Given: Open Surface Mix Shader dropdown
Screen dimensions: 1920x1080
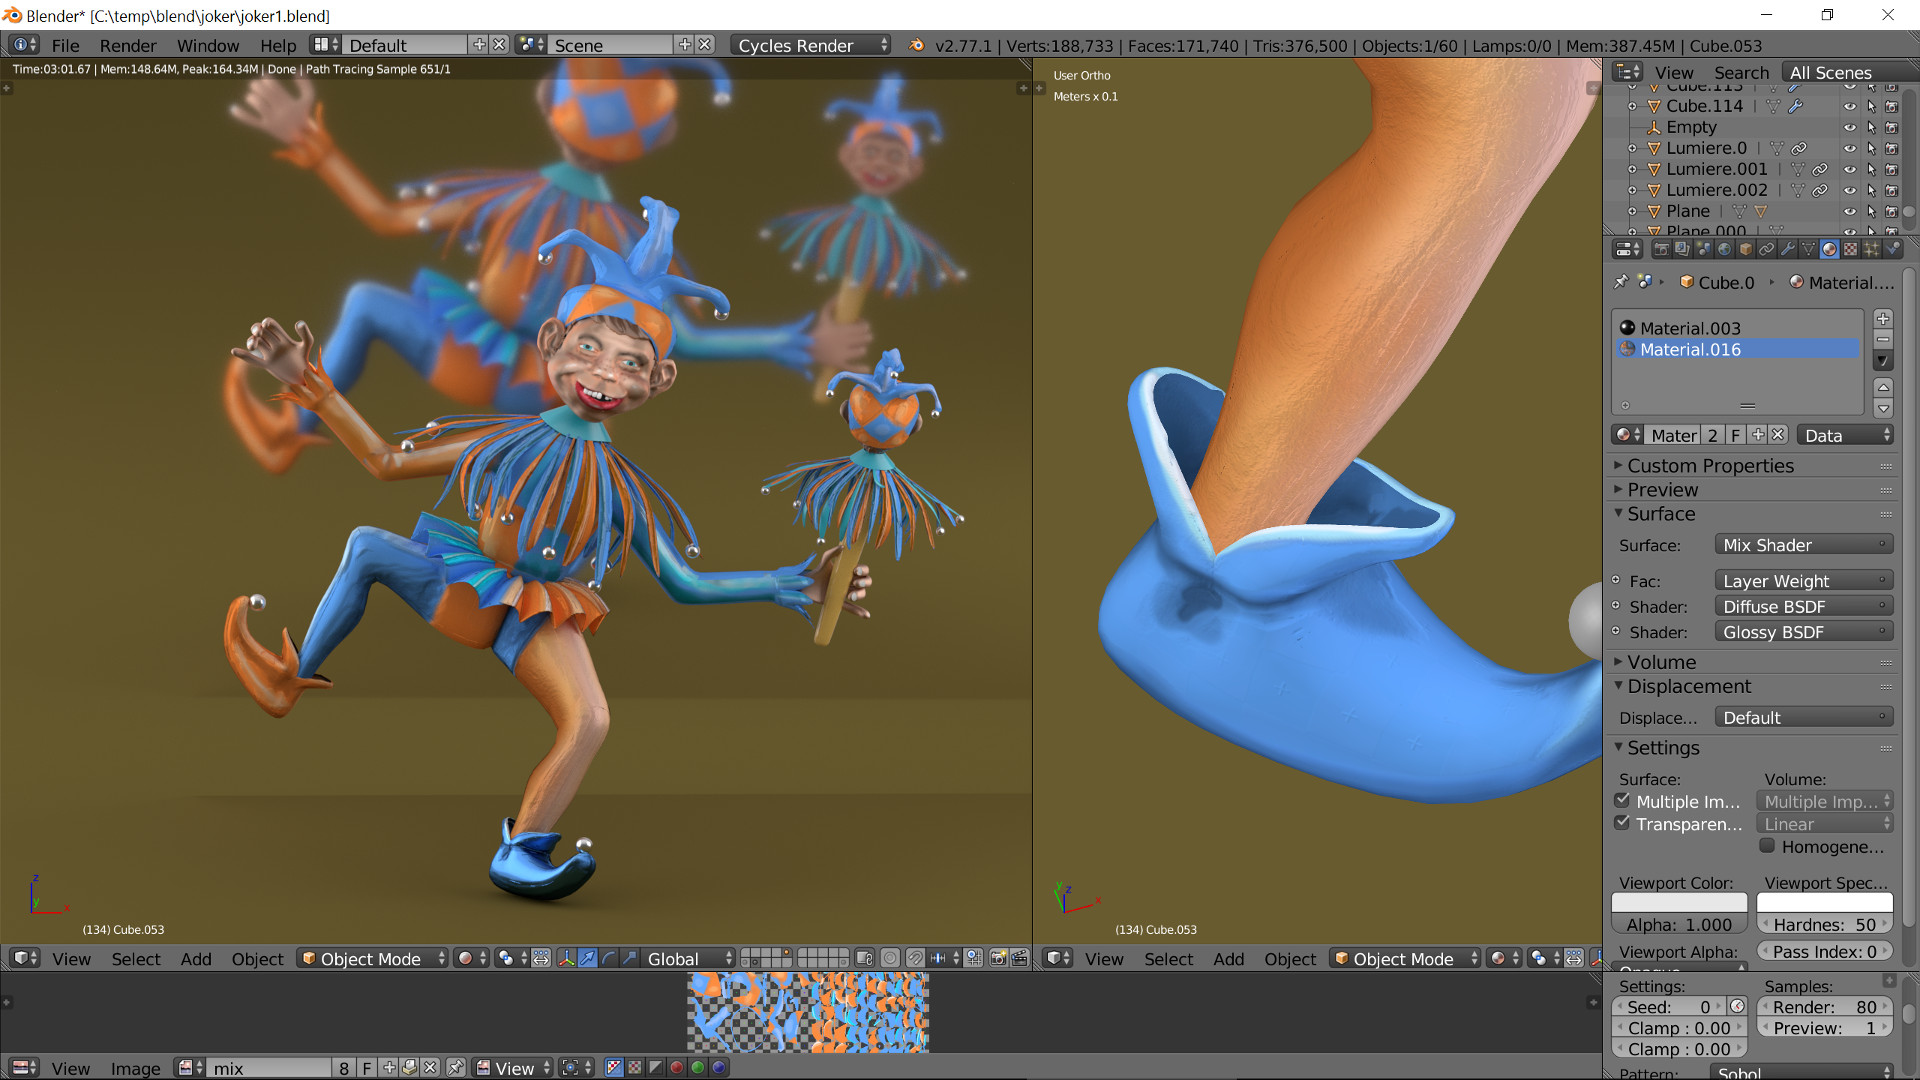Looking at the screenshot, I should click(1803, 545).
